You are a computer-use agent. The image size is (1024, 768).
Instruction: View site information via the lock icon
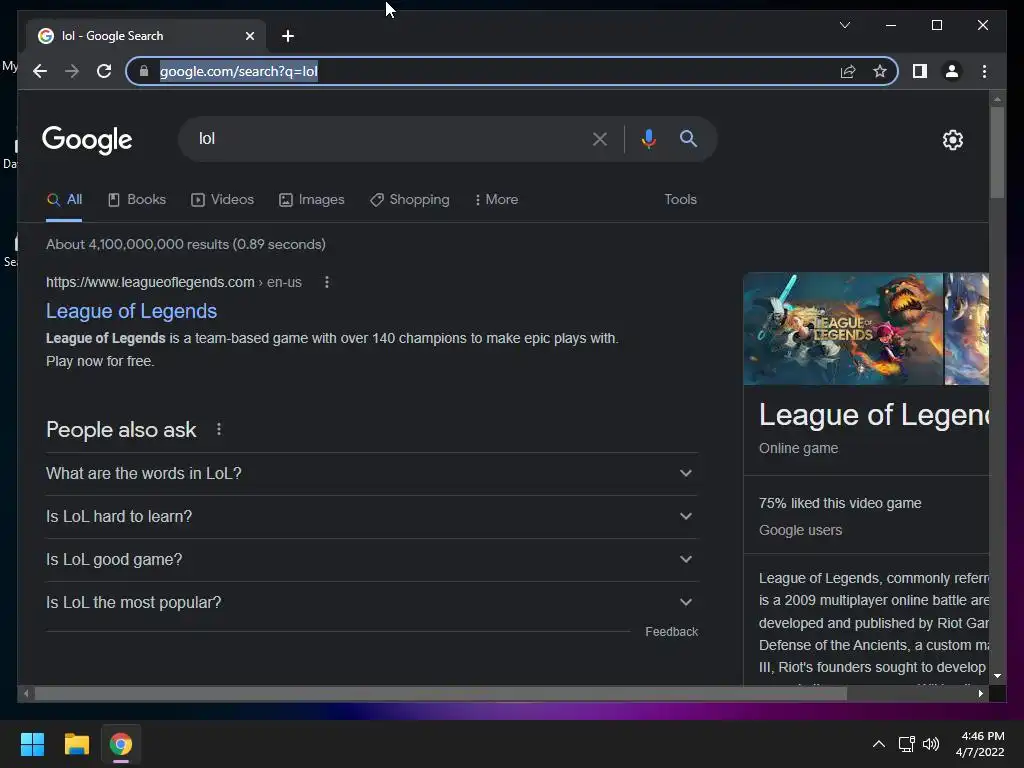click(x=144, y=71)
